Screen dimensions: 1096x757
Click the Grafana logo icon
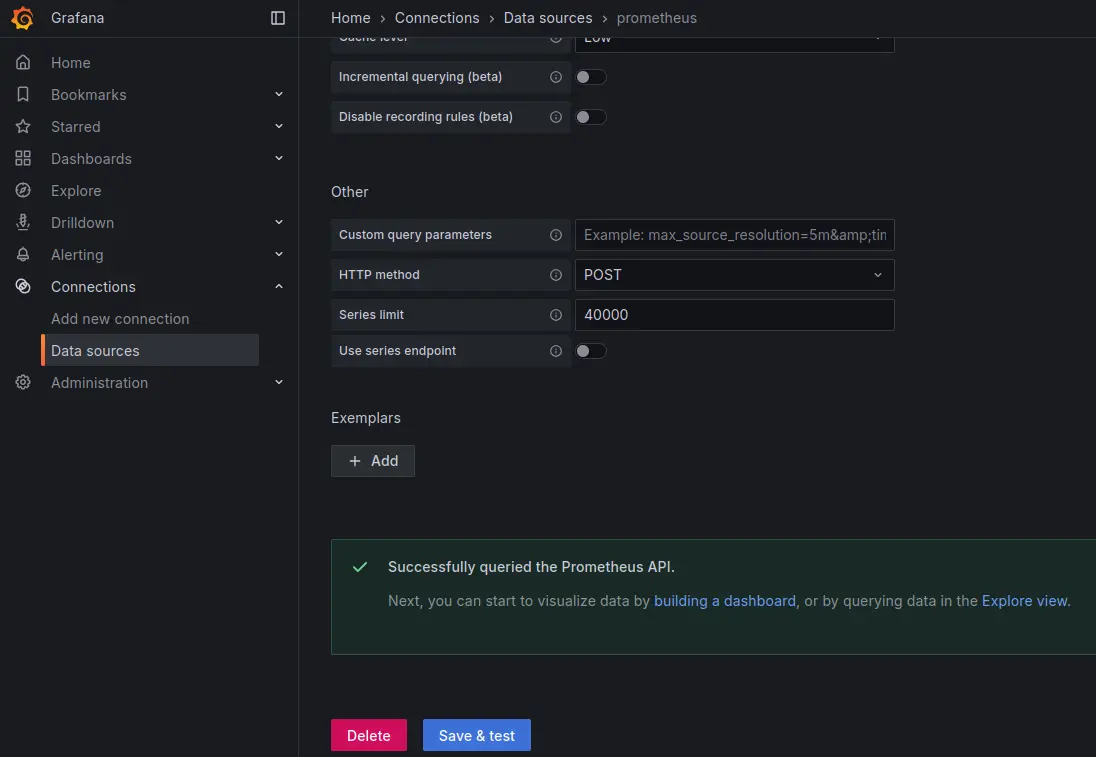click(23, 18)
